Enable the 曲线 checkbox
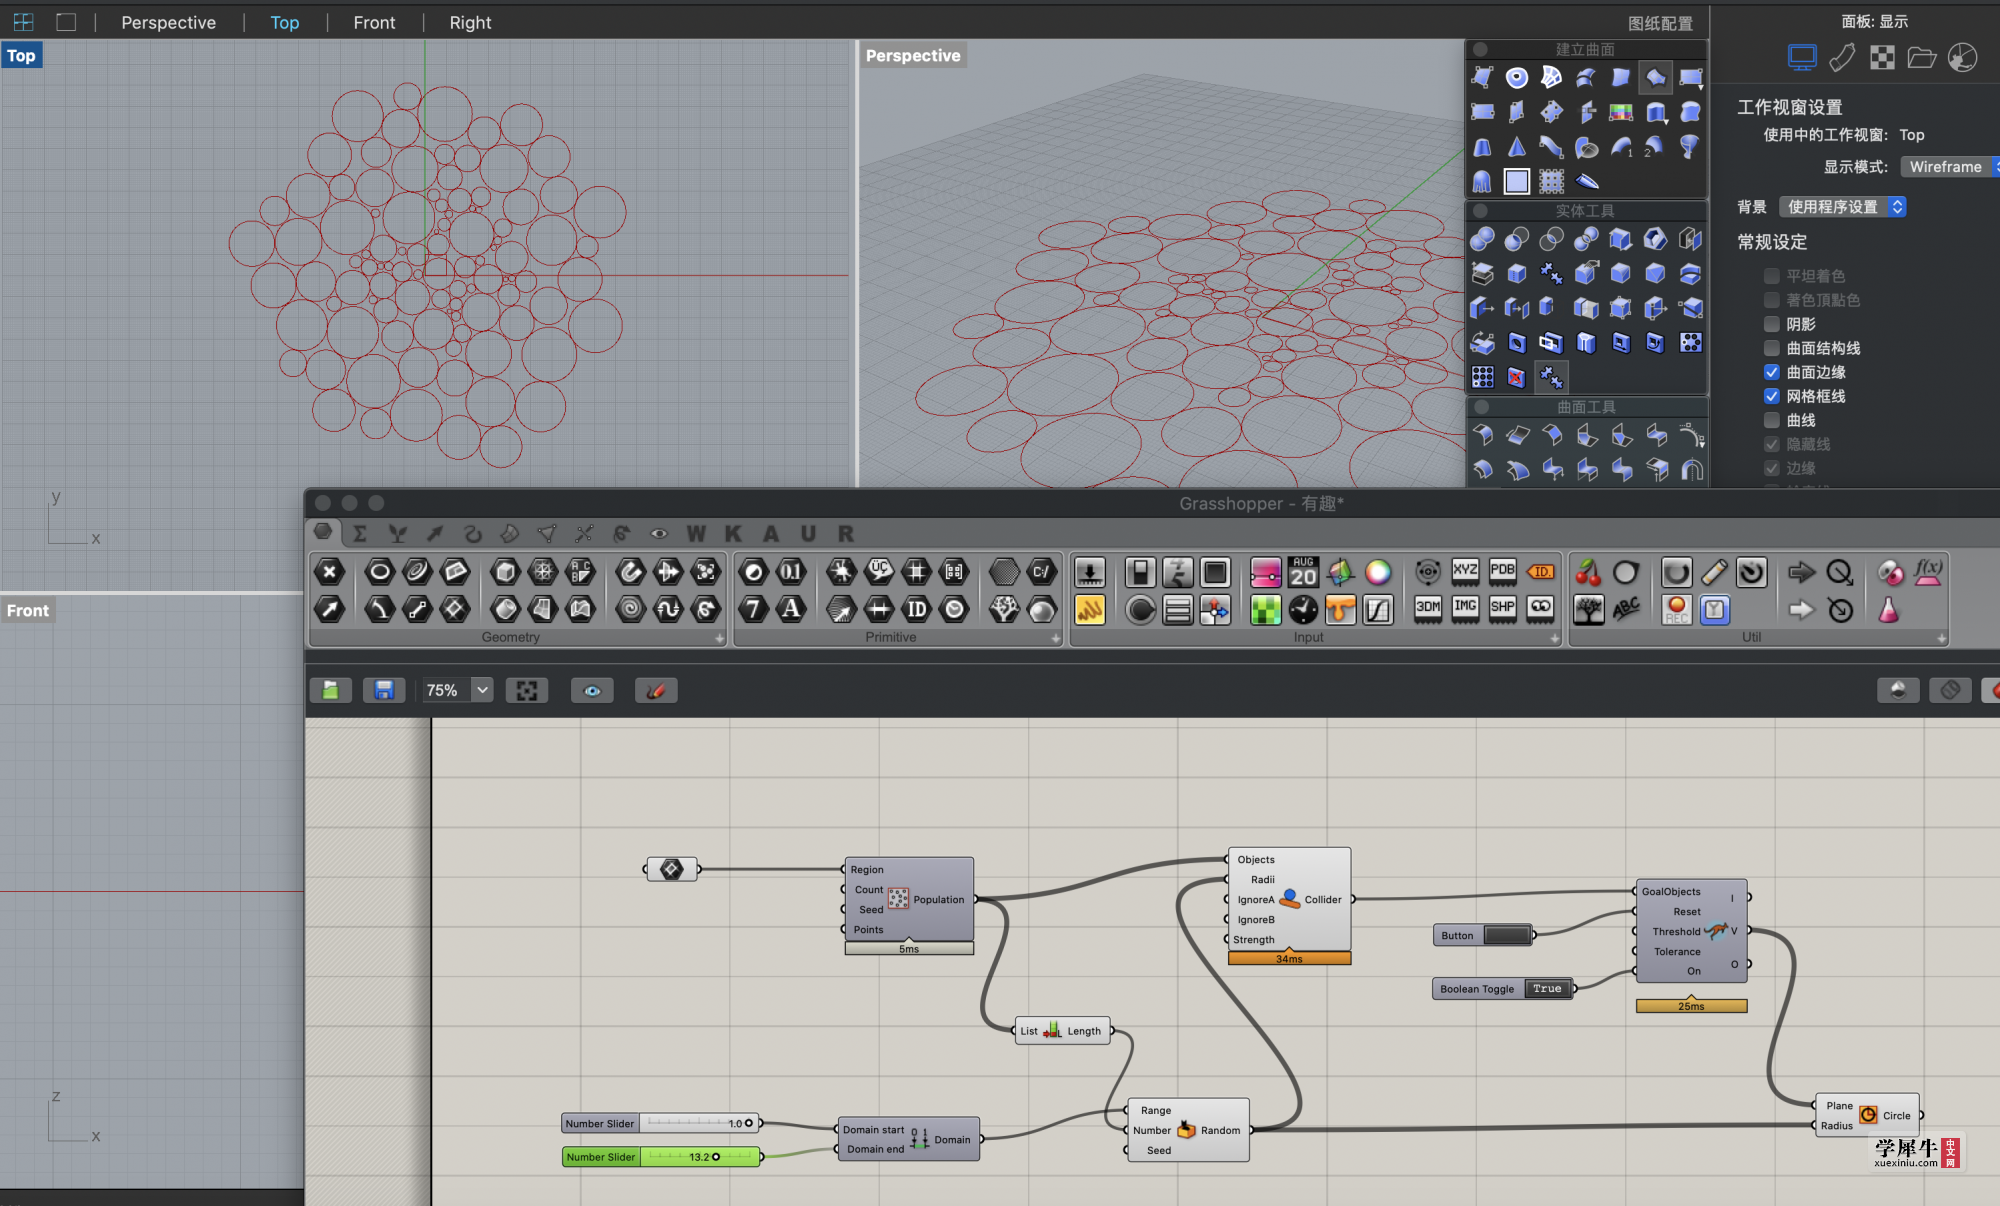The image size is (2000, 1206). [x=1772, y=420]
